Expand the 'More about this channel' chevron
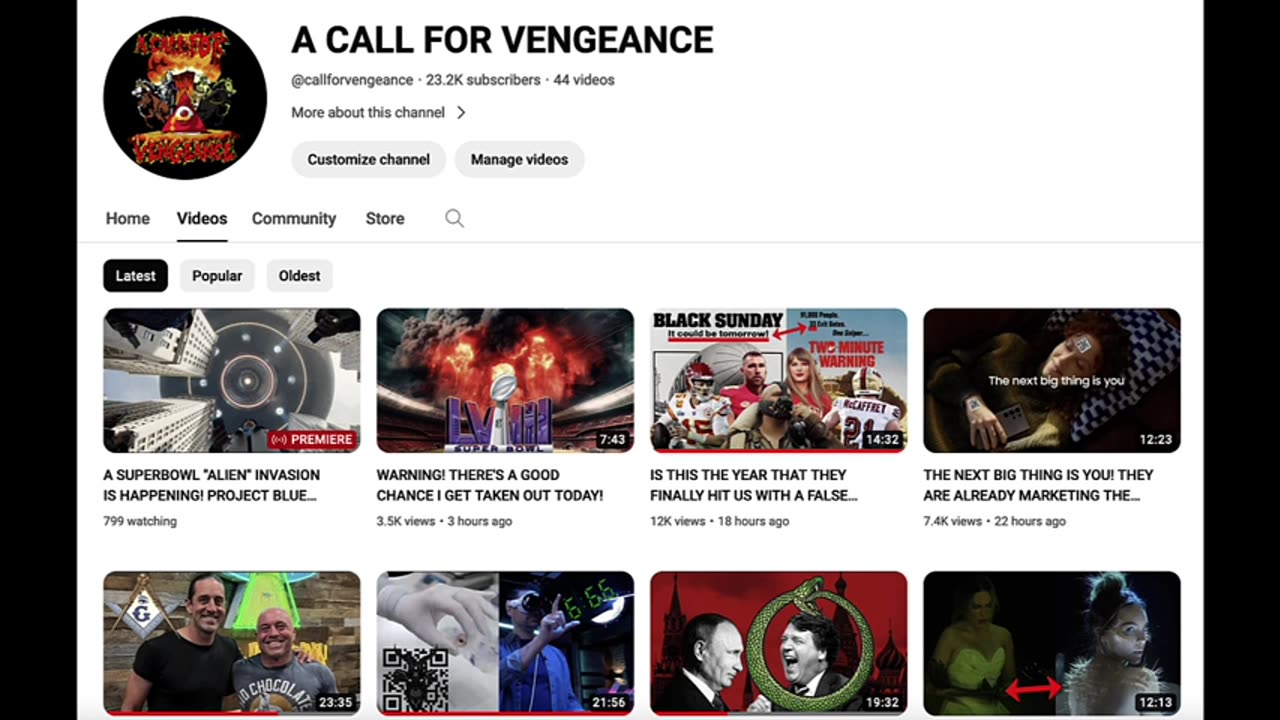This screenshot has height=720, width=1280. (461, 113)
